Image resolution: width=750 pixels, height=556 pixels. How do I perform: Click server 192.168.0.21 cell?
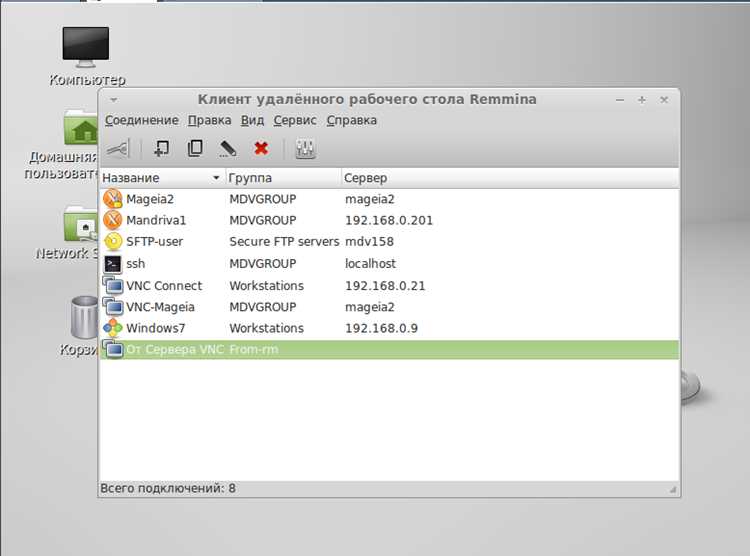coord(385,286)
